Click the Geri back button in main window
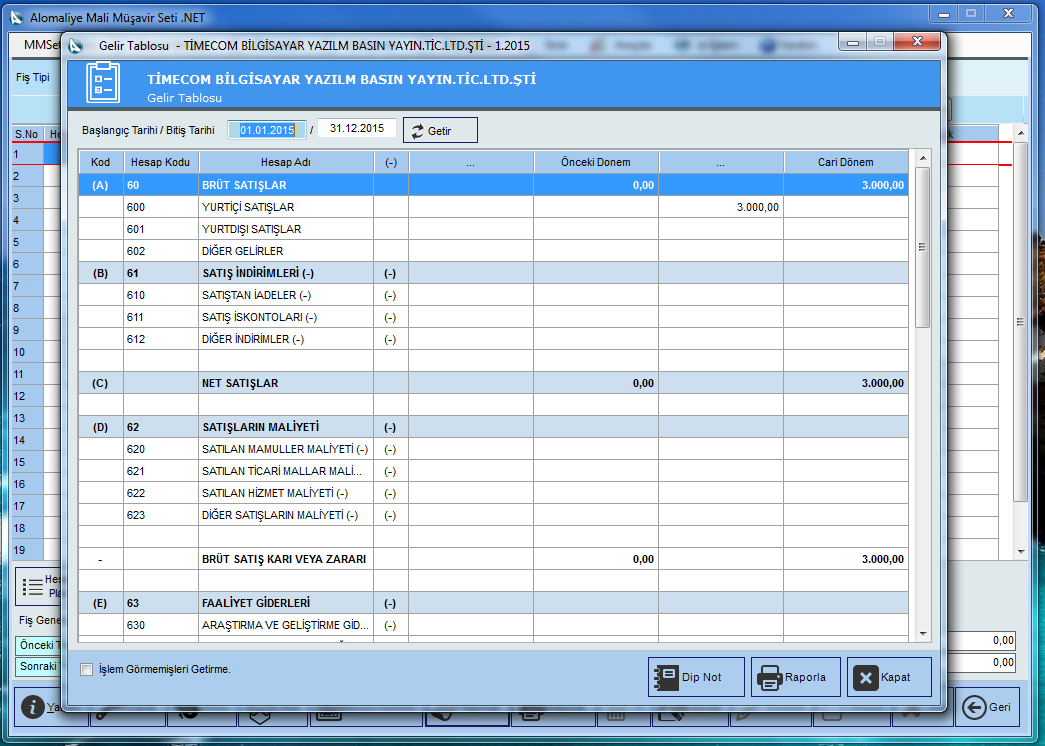Viewport: 1045px width, 746px height. point(988,707)
